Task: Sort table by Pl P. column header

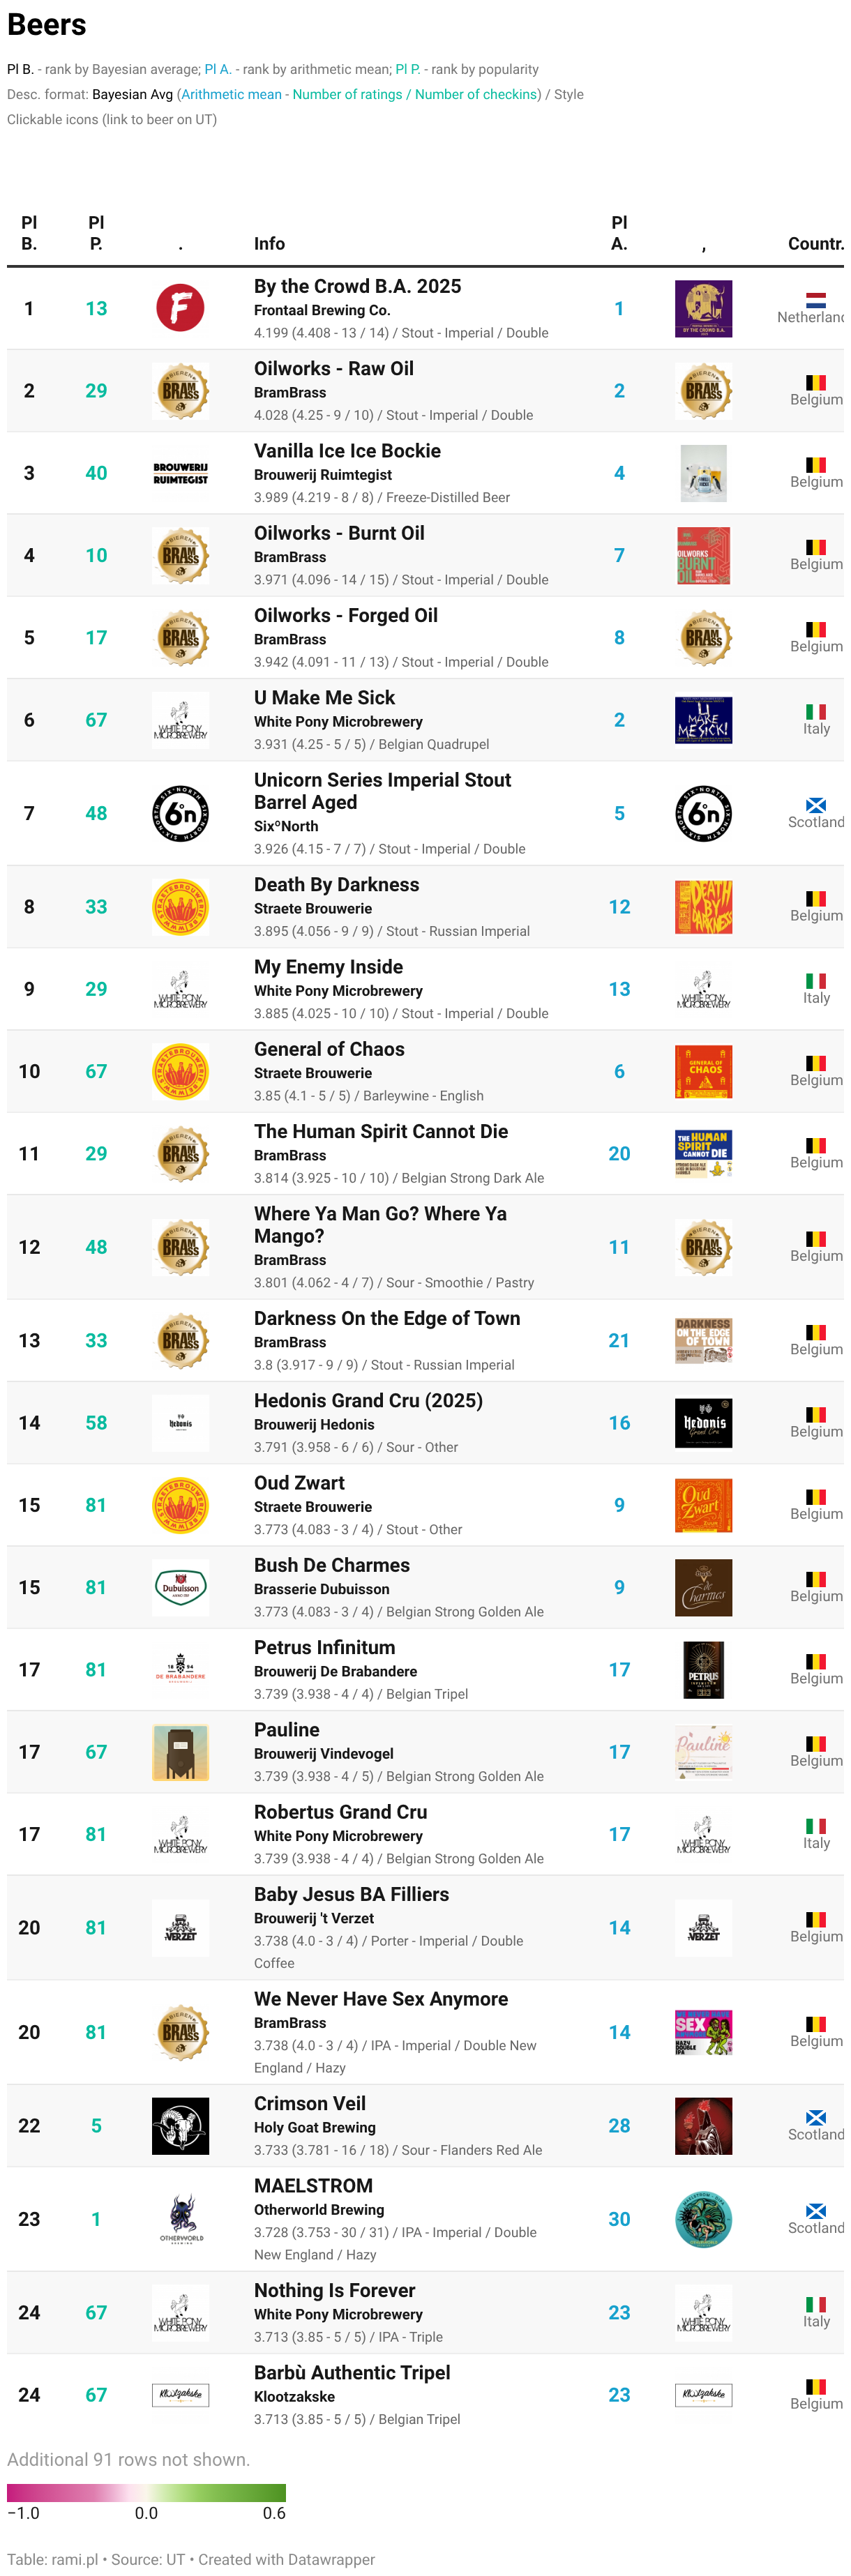Action: click(96, 232)
